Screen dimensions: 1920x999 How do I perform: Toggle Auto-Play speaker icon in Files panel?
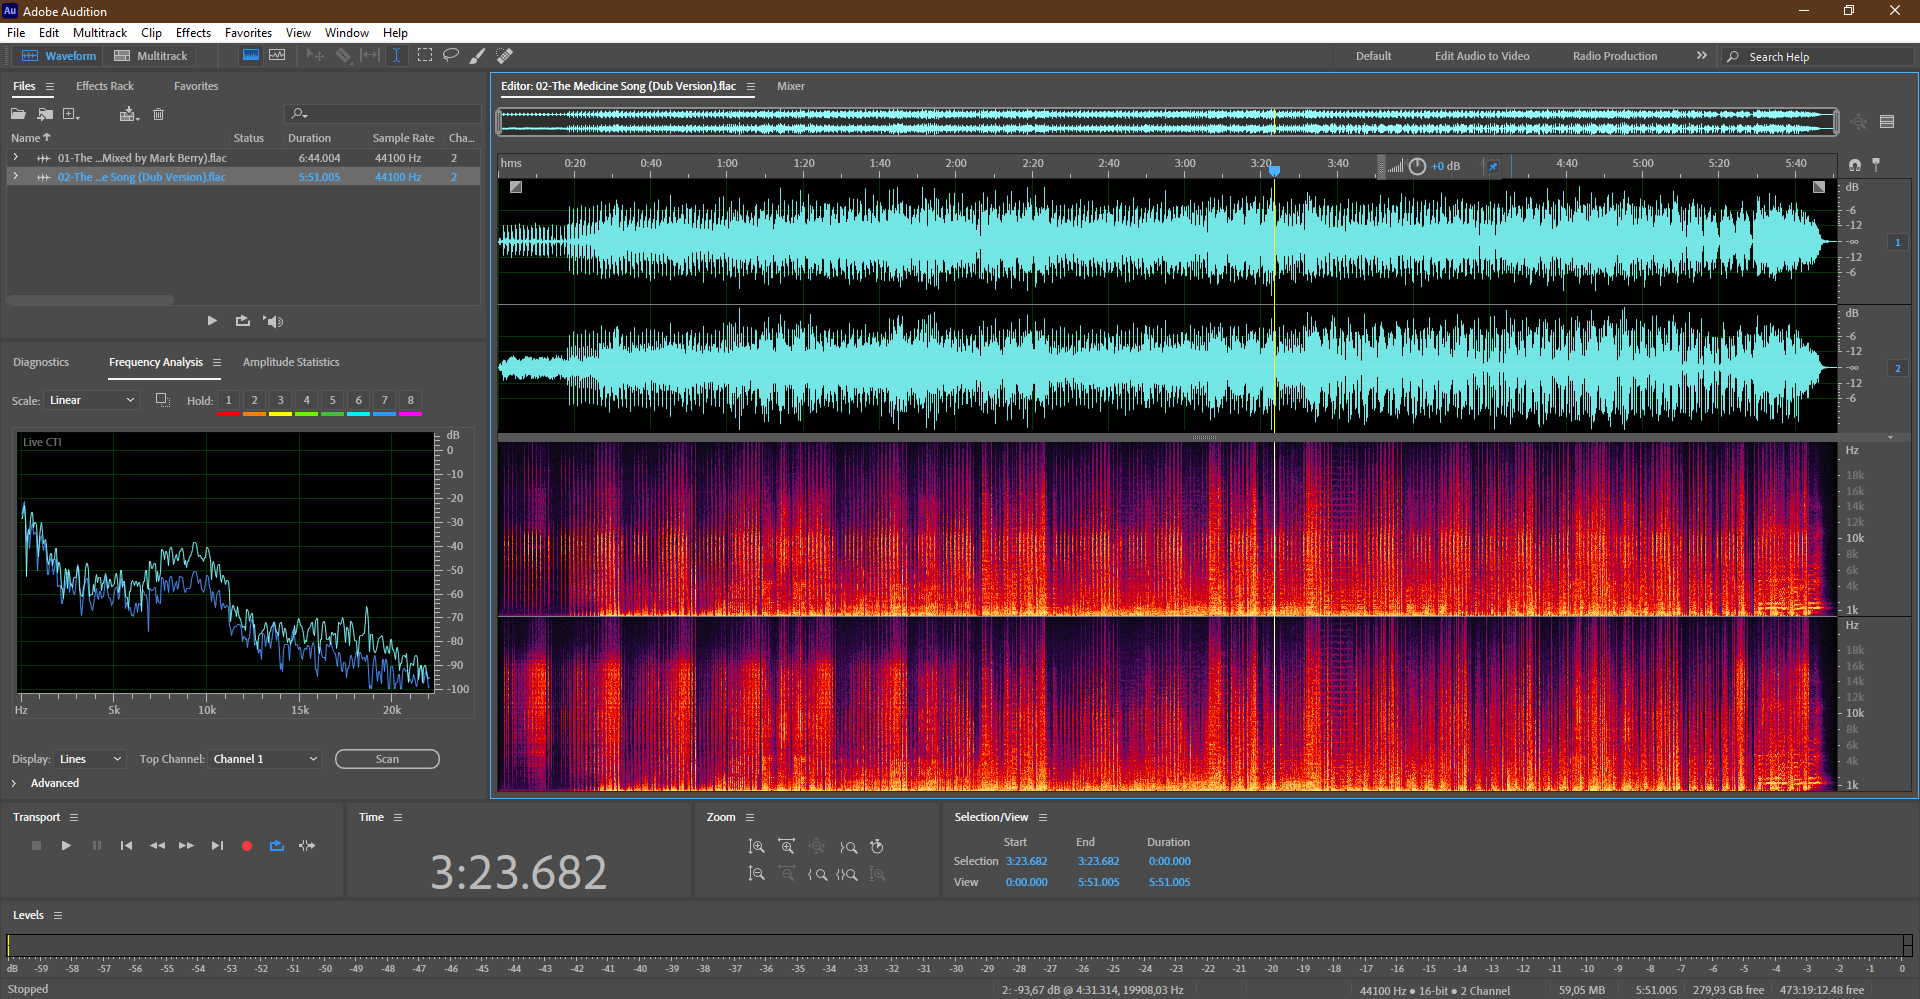[273, 321]
